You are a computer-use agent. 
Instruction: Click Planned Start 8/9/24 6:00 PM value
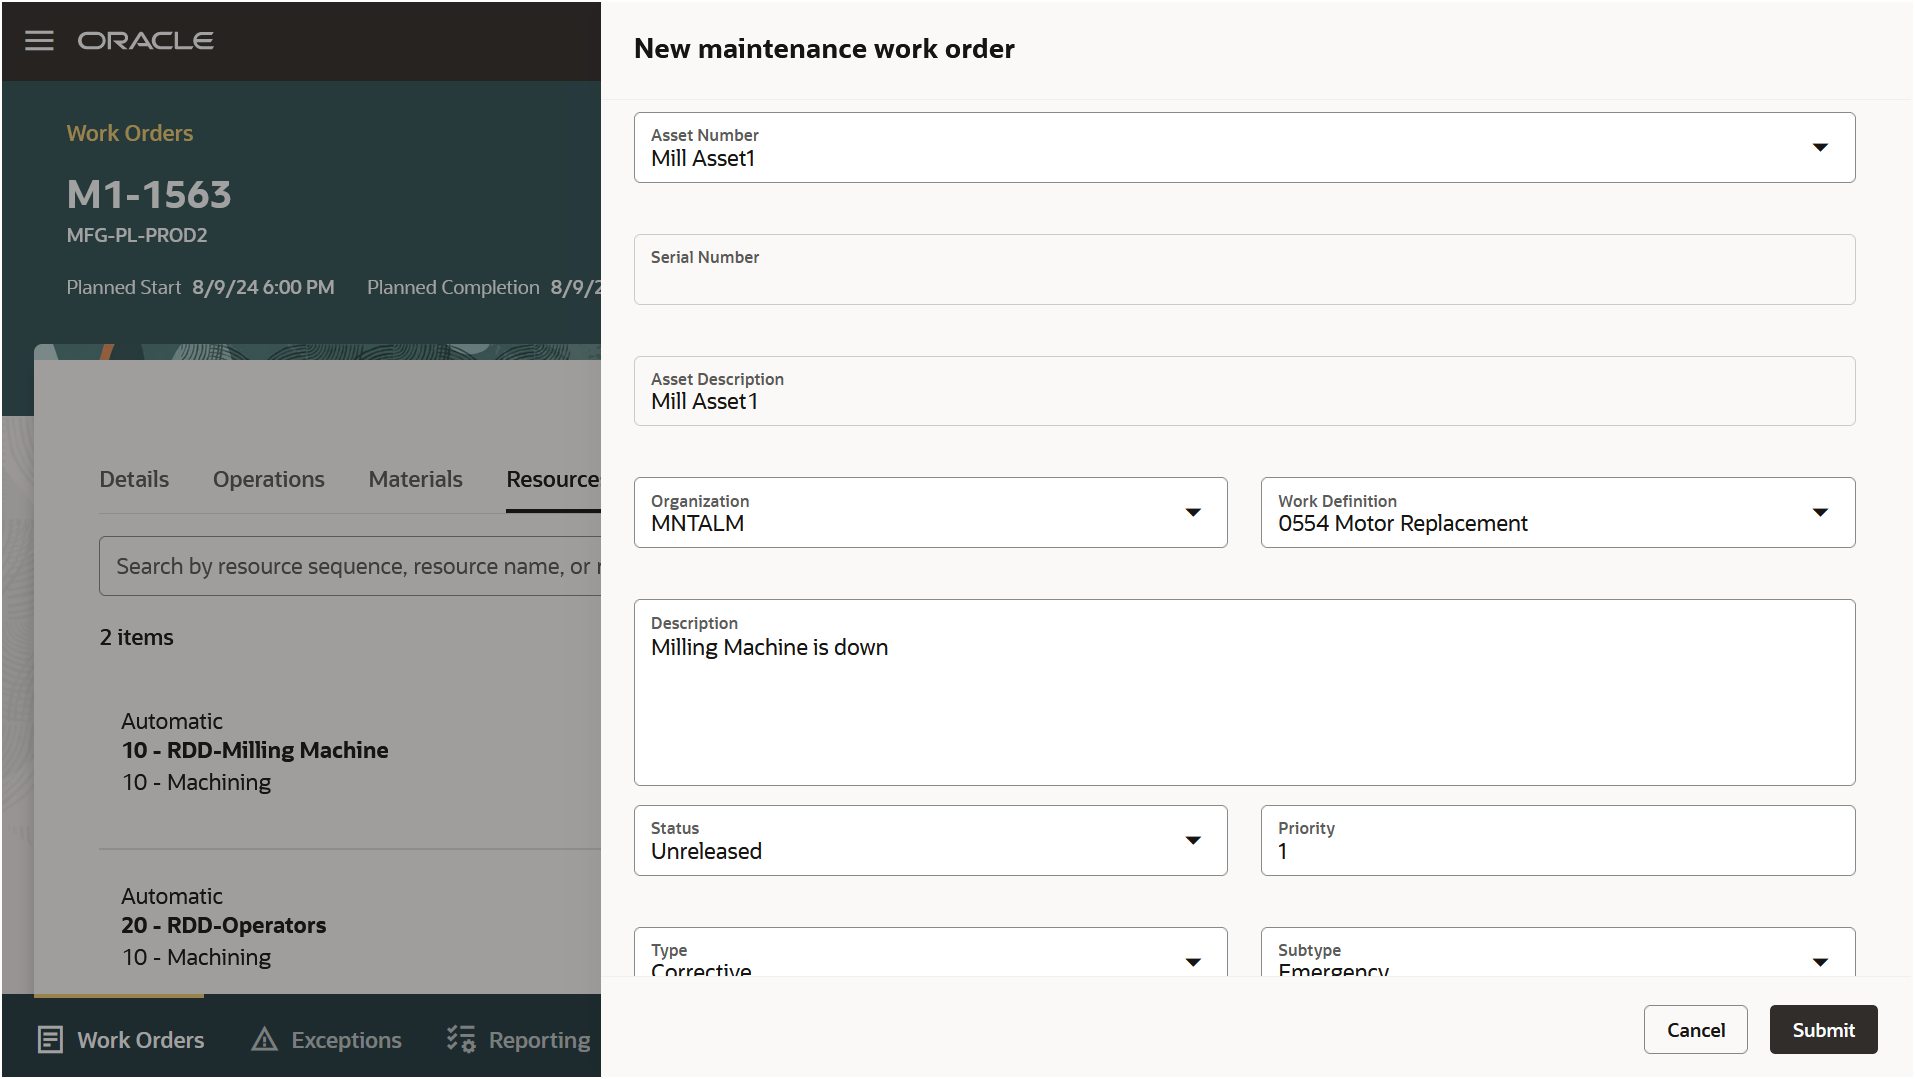click(263, 288)
